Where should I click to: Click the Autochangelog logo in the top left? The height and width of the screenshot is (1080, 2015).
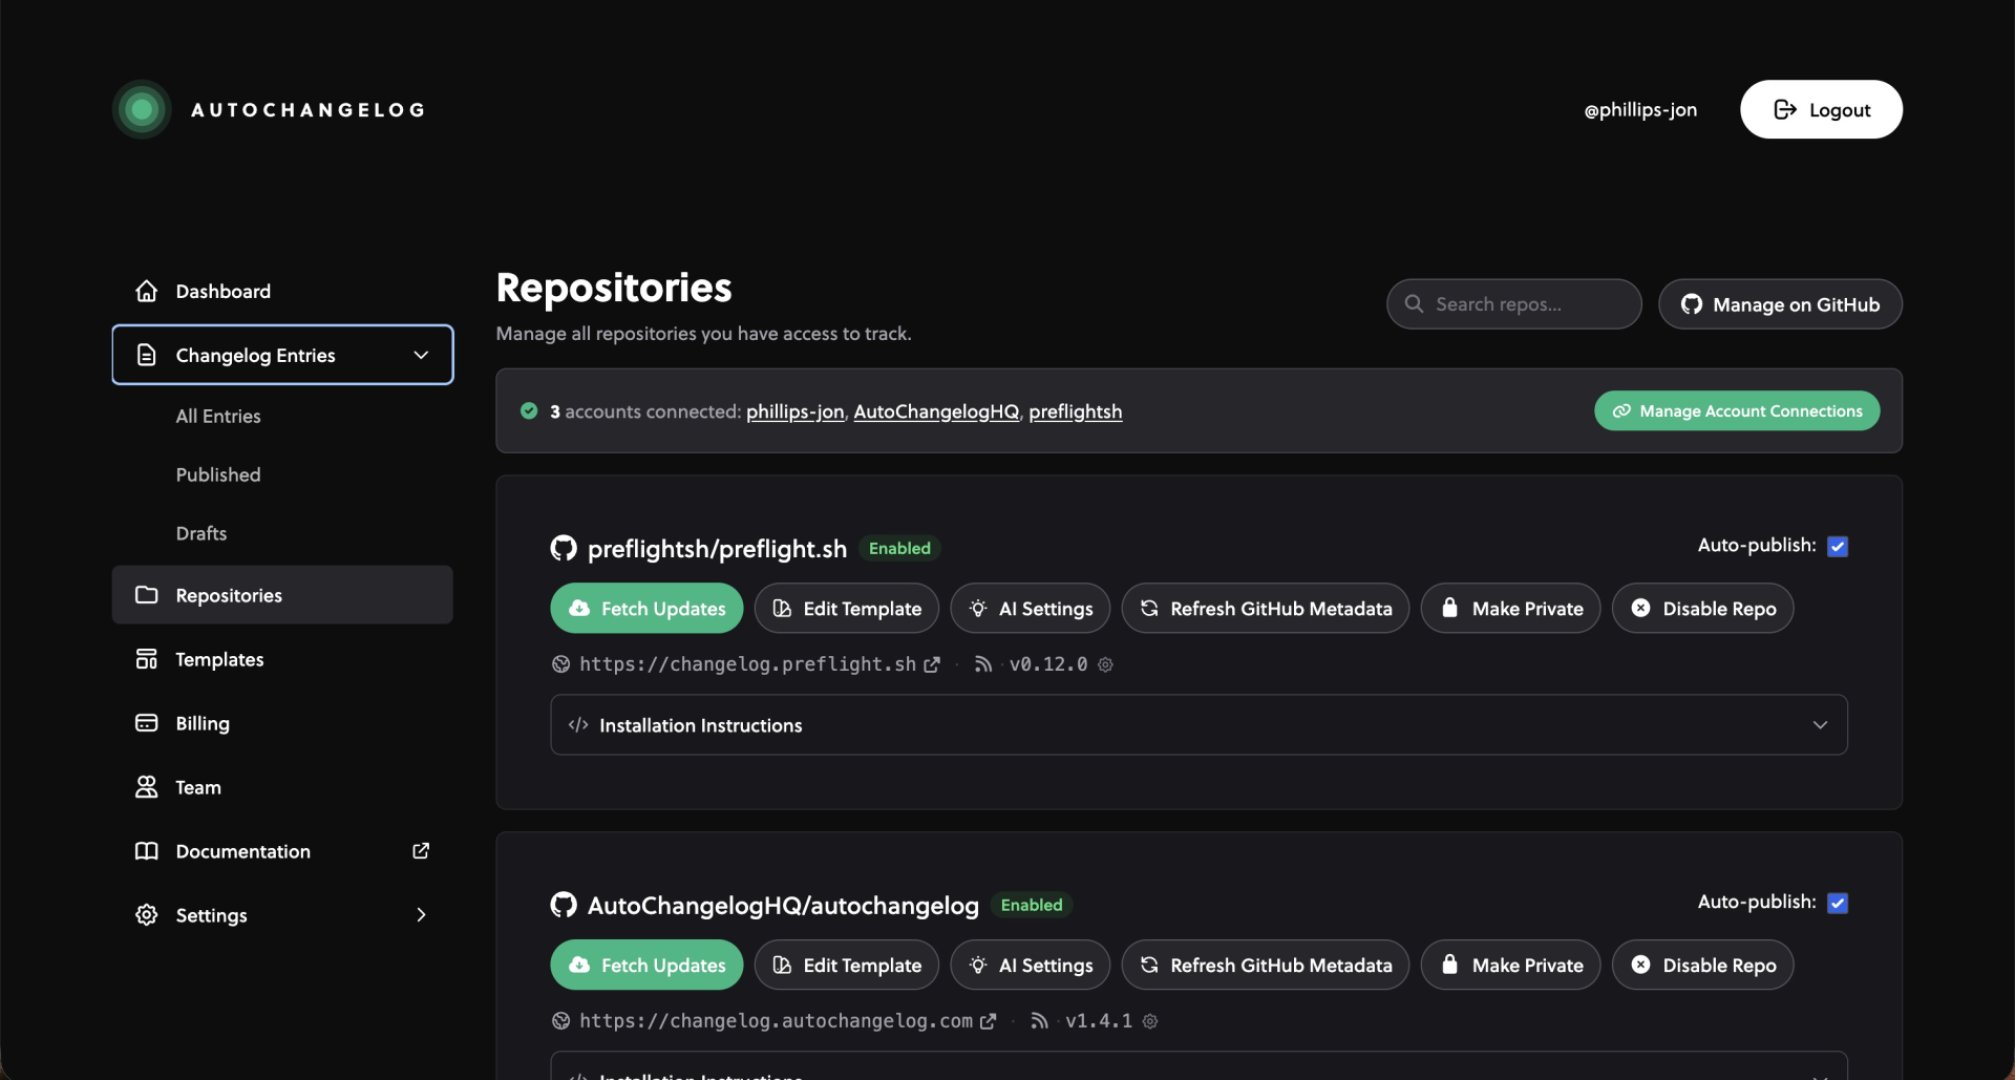pos(140,109)
